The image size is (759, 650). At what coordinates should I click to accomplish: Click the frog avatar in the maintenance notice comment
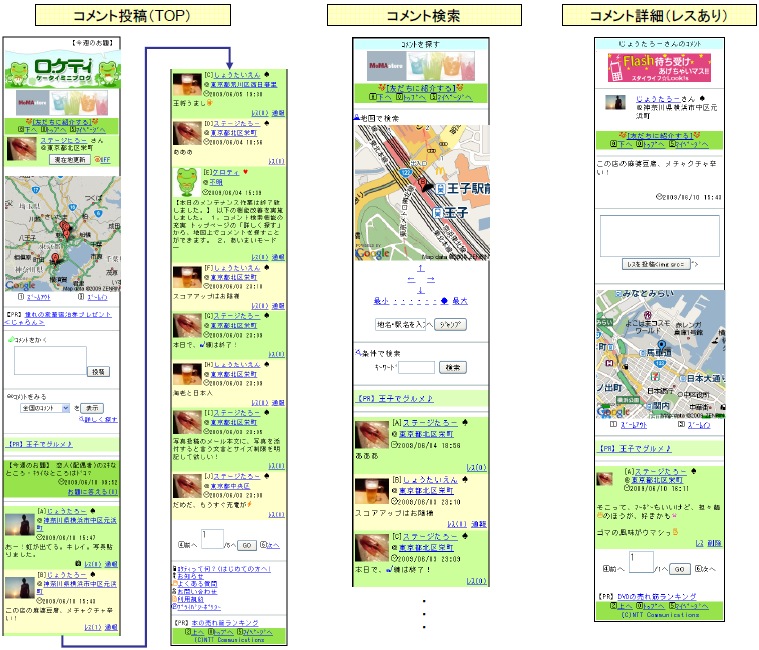click(x=187, y=183)
